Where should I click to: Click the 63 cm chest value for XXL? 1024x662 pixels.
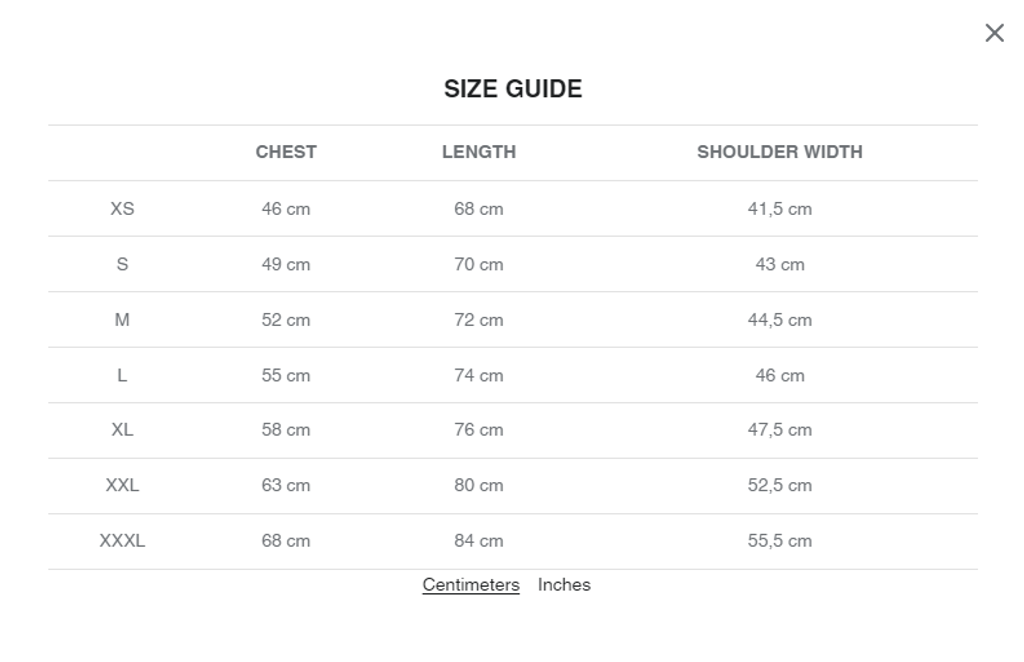[x=286, y=485]
